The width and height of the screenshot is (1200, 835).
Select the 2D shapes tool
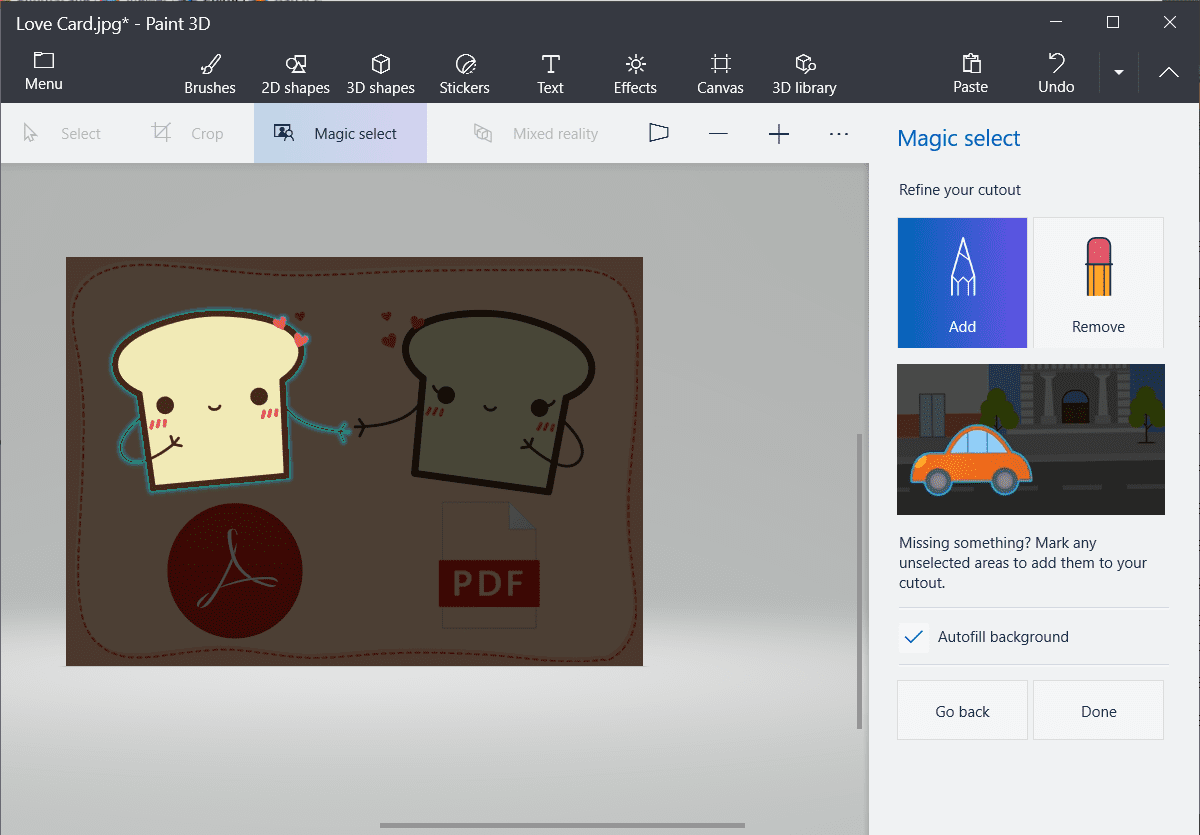(x=295, y=74)
